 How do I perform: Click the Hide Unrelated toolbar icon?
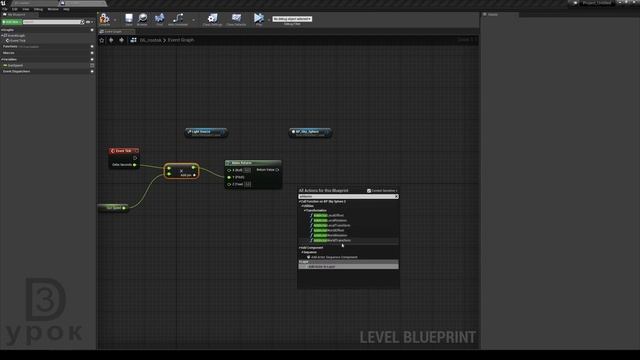point(178,18)
